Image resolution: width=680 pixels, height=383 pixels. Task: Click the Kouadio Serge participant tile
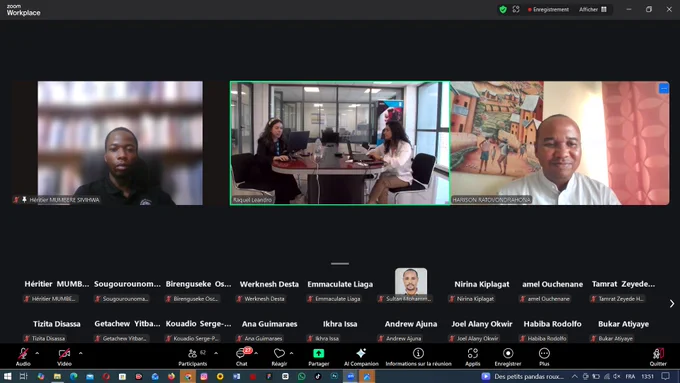198,325
